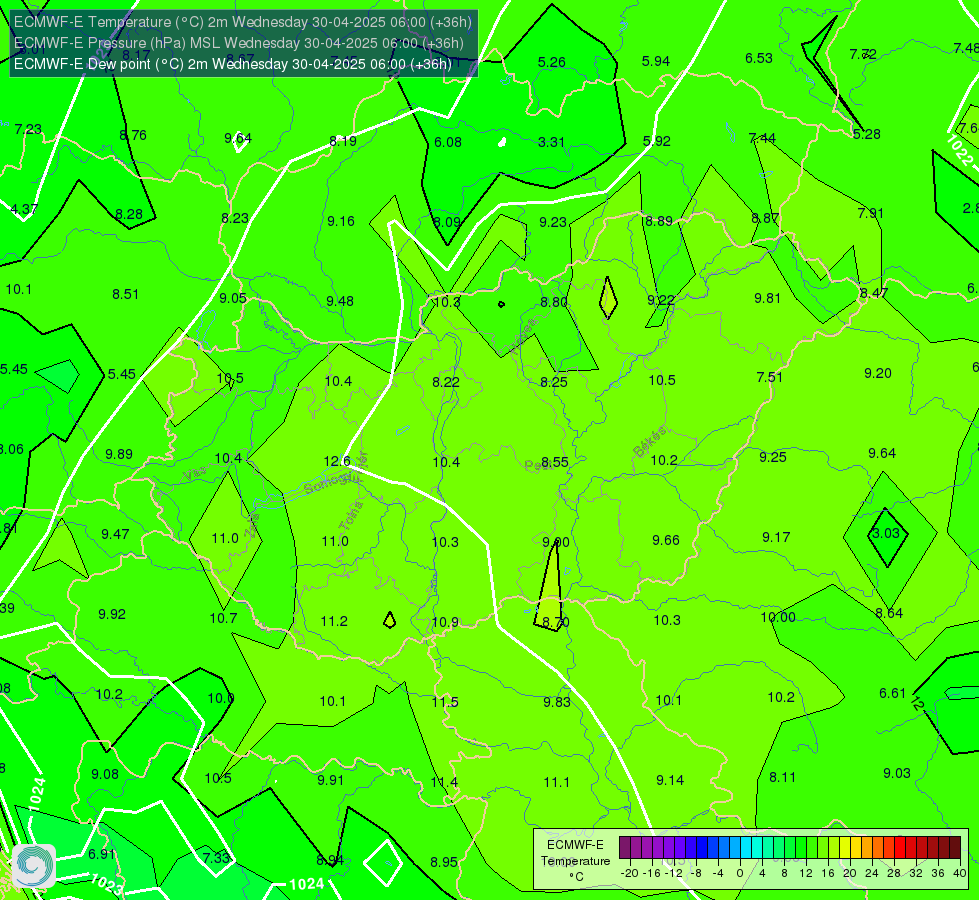This screenshot has height=900, width=979.
Task: Click the 6.61 temperature value
Action: click(892, 693)
